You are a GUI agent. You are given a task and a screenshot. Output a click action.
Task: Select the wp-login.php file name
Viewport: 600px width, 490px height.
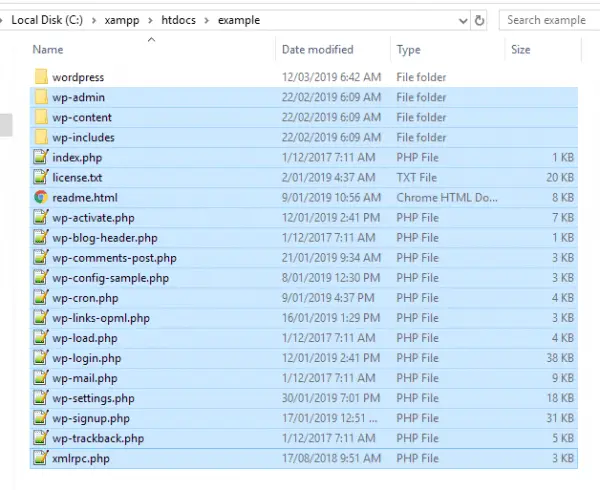click(x=86, y=358)
